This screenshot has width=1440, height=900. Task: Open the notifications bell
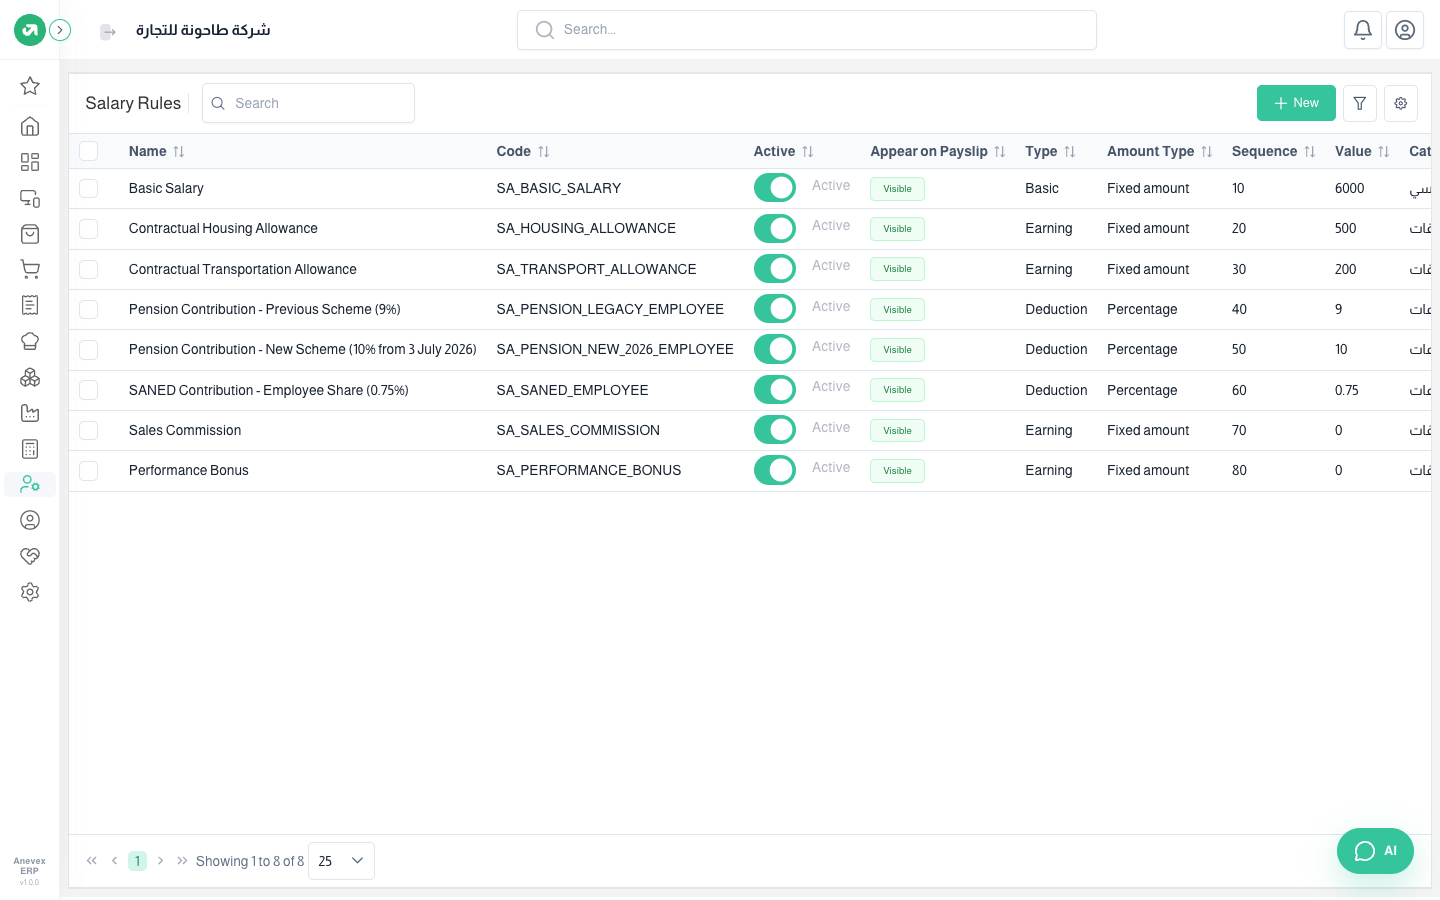[1363, 30]
